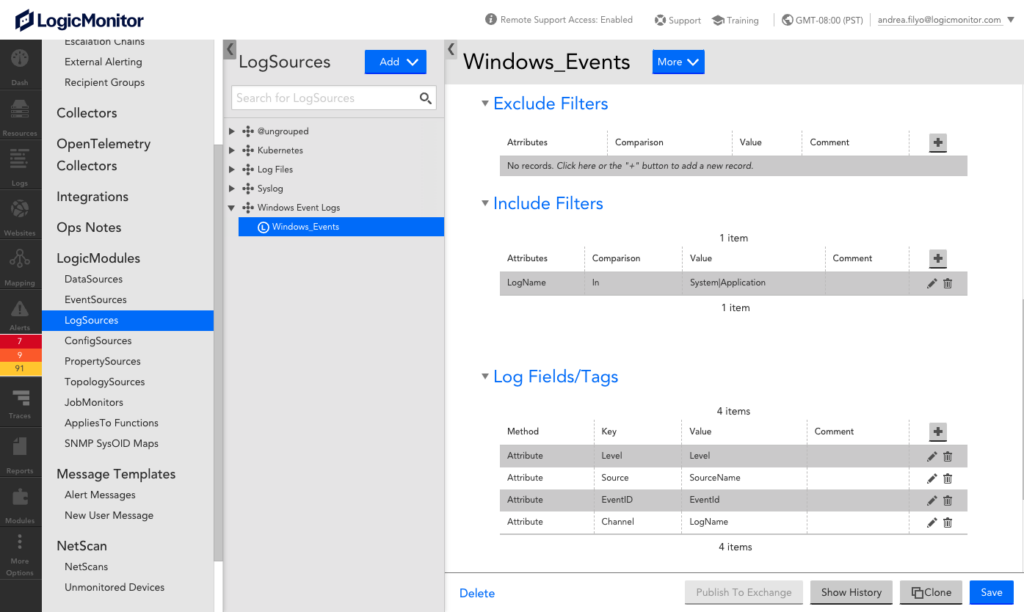Collapse the Exclude Filters section
The width and height of the screenshot is (1024, 612).
(485, 103)
